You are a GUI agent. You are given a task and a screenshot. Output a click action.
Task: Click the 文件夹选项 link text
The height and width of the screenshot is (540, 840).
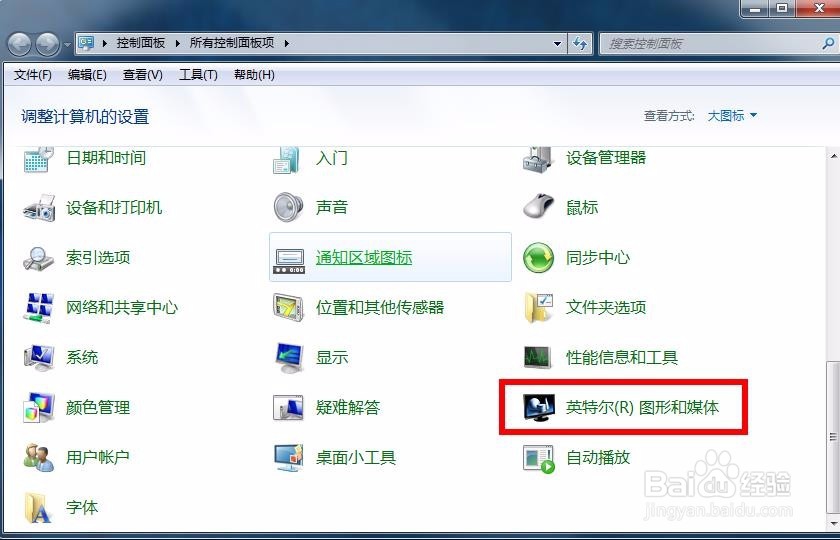tap(606, 308)
